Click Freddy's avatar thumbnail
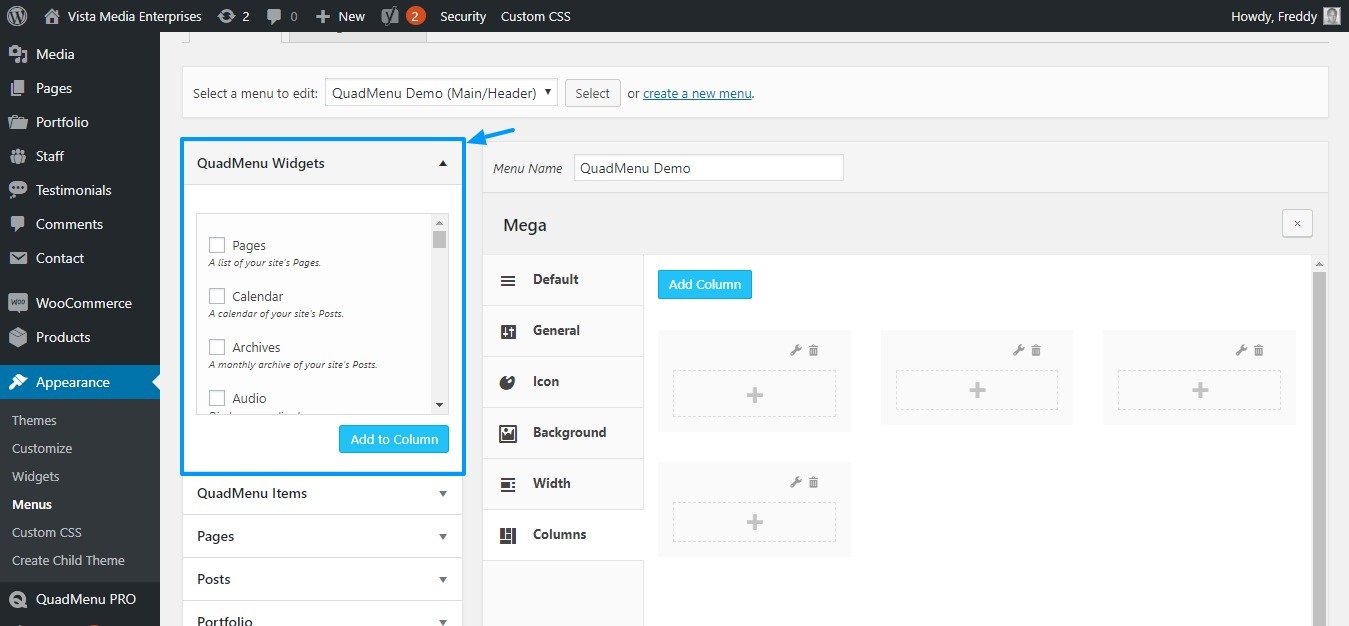The width and height of the screenshot is (1349, 626). [x=1331, y=16]
